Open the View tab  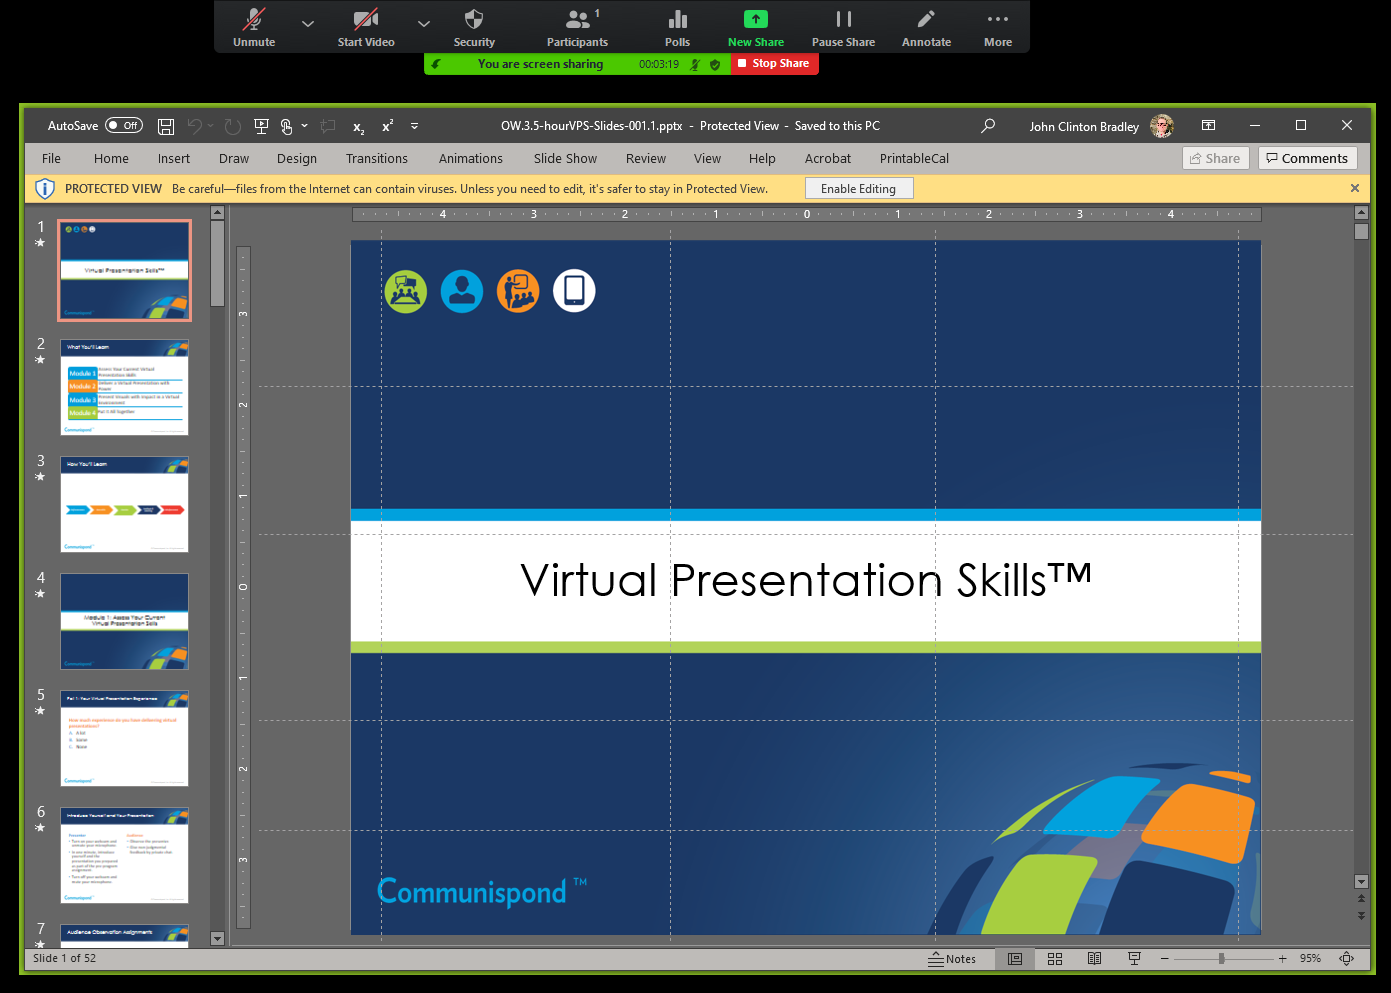point(707,159)
